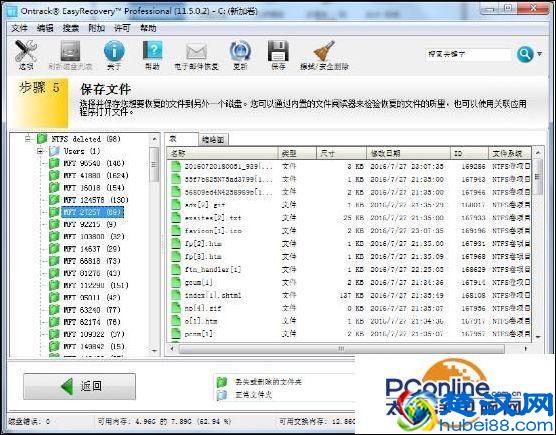Viewport: 556px width, 435px height.
Task: Sort by 文件系统 (file system) column header
Action: coord(510,153)
